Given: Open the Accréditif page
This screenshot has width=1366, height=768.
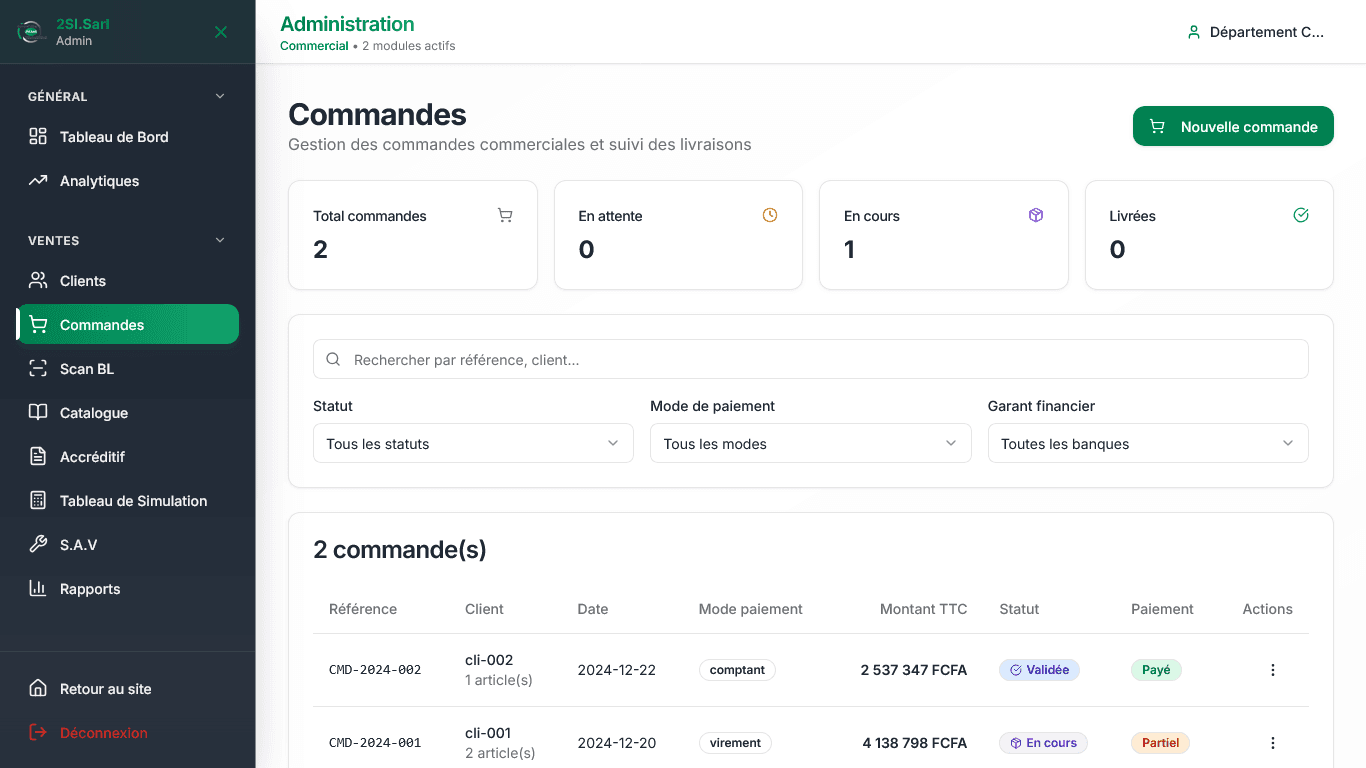Looking at the screenshot, I should pos(128,457).
